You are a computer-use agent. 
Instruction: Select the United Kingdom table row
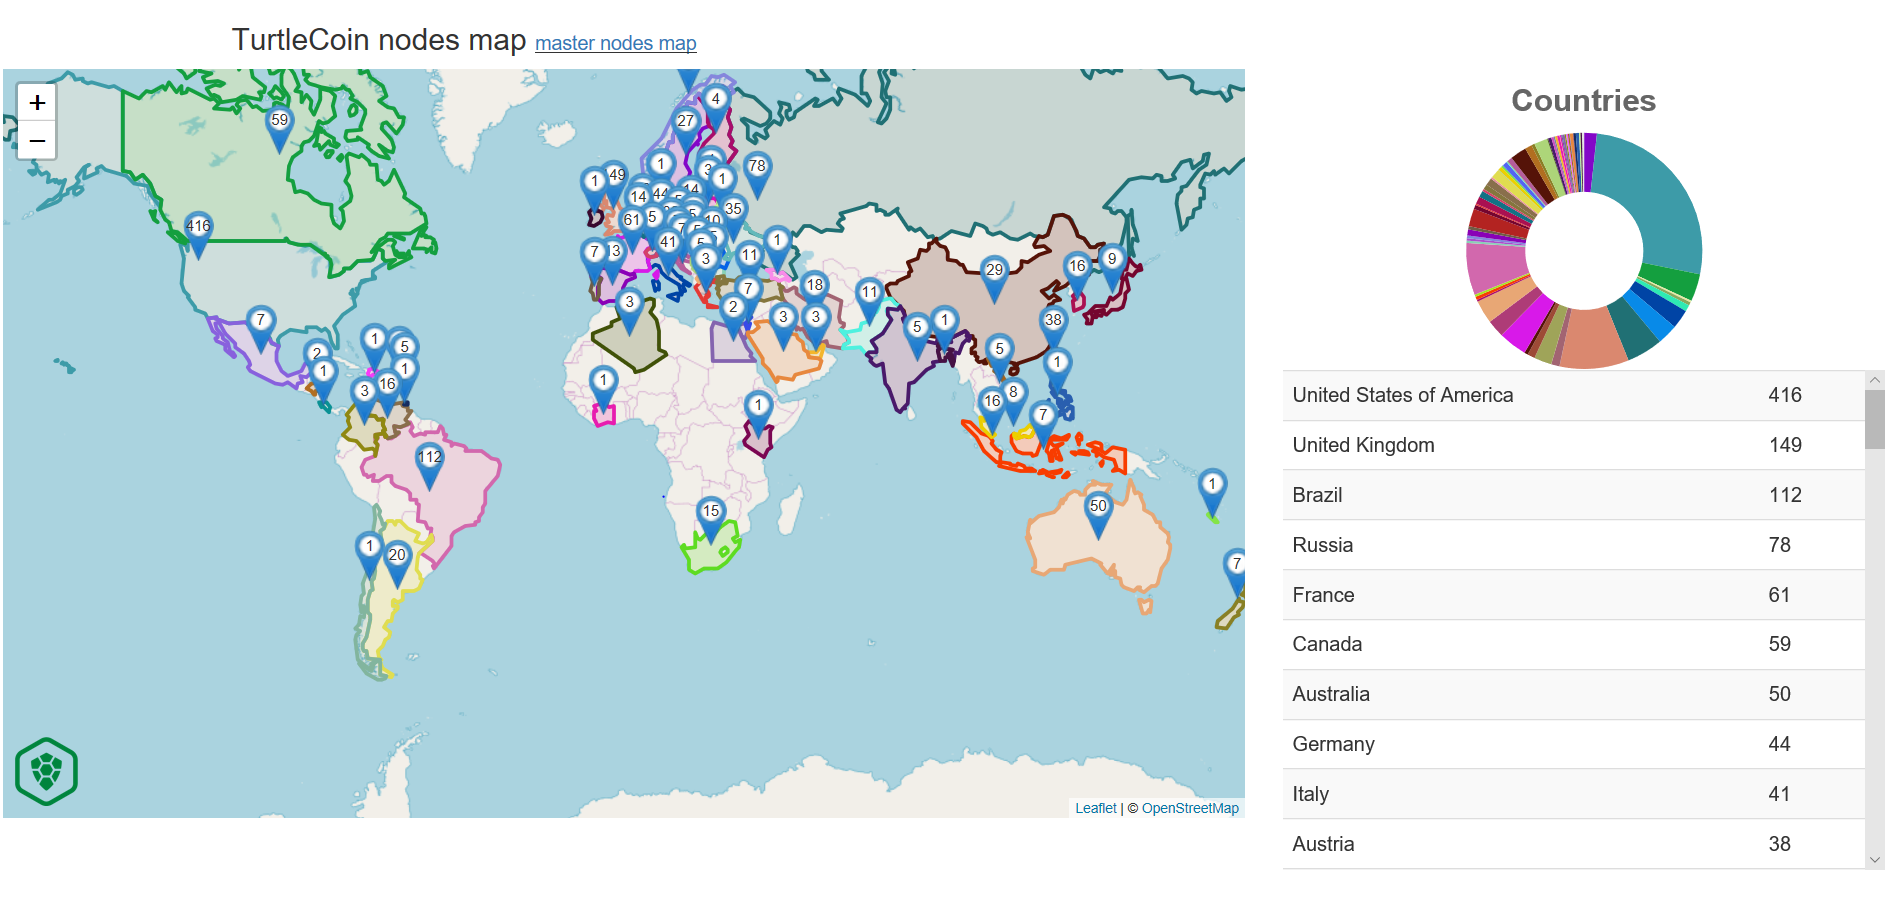[1573, 445]
